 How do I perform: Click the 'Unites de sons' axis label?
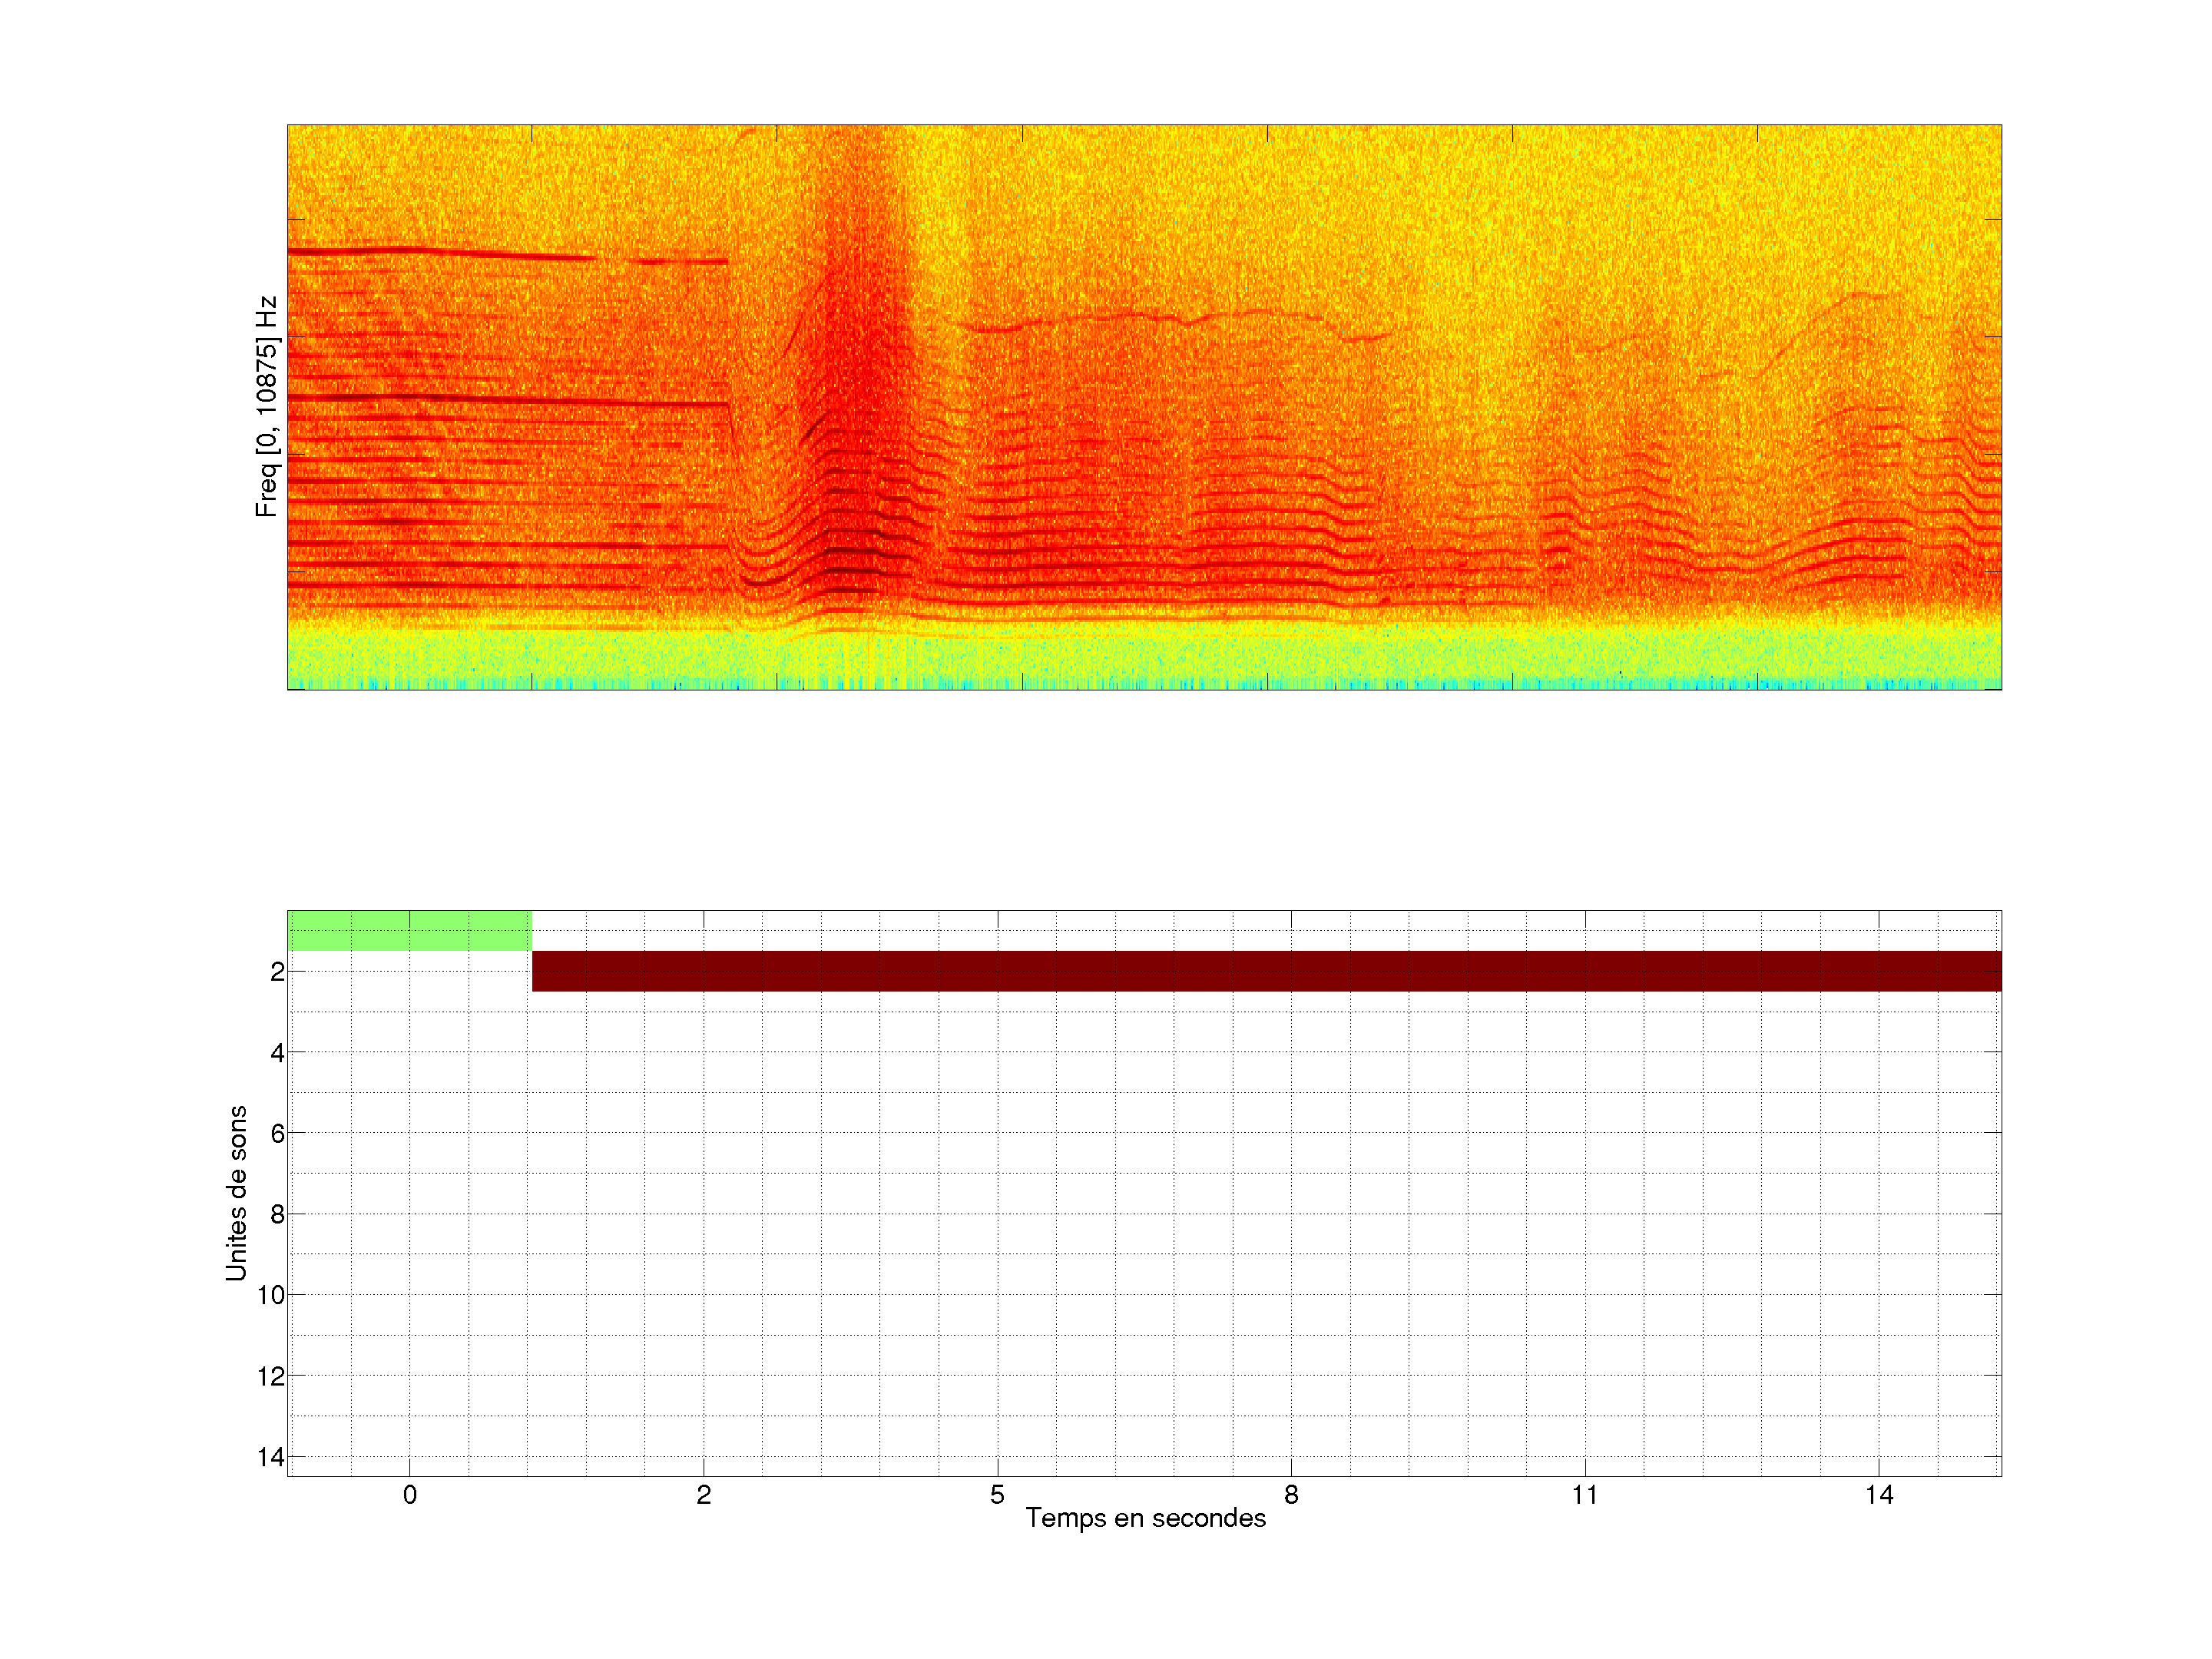[236, 1193]
